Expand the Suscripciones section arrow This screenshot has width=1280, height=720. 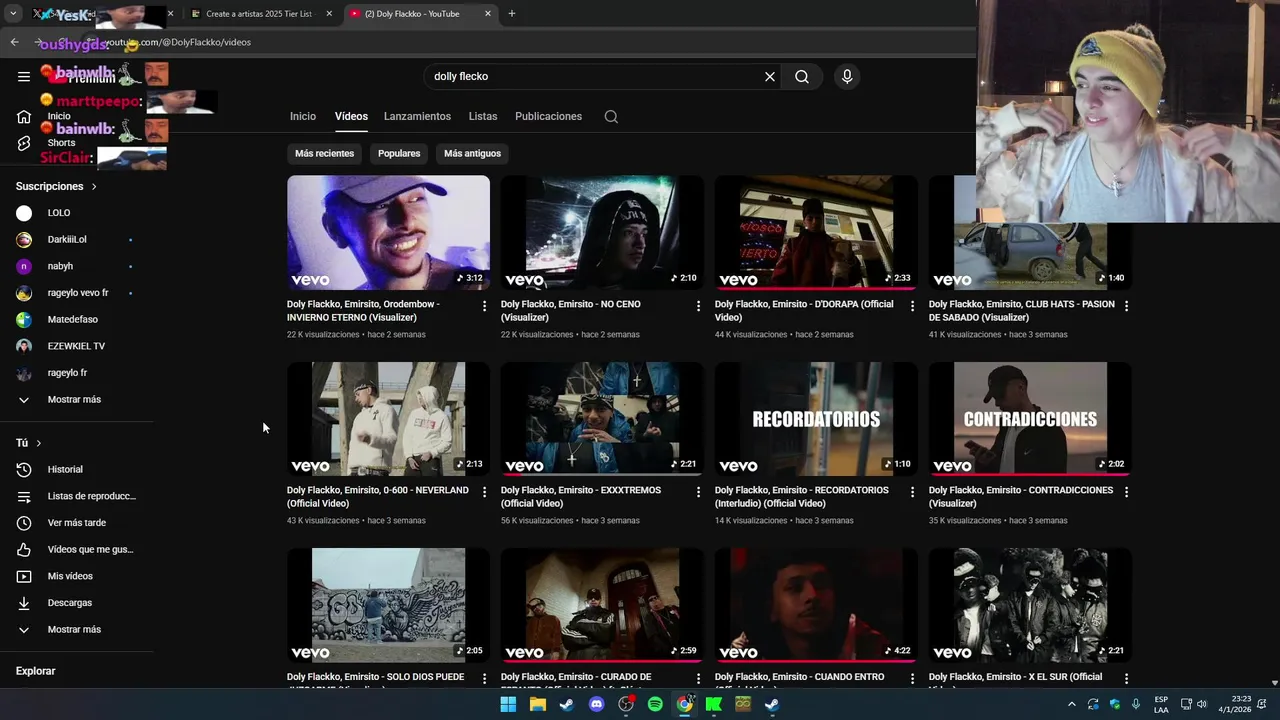94,187
